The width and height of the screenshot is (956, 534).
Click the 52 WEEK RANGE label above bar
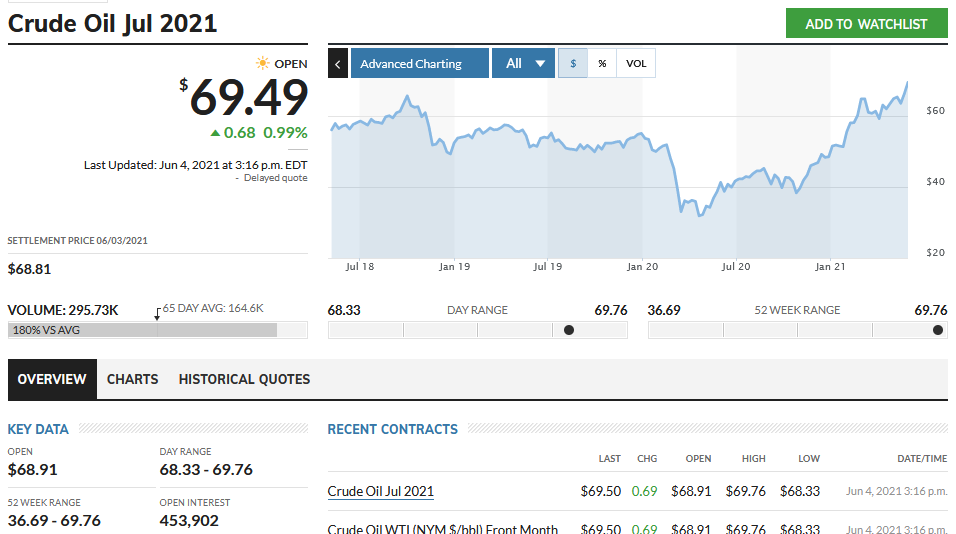coord(797,310)
